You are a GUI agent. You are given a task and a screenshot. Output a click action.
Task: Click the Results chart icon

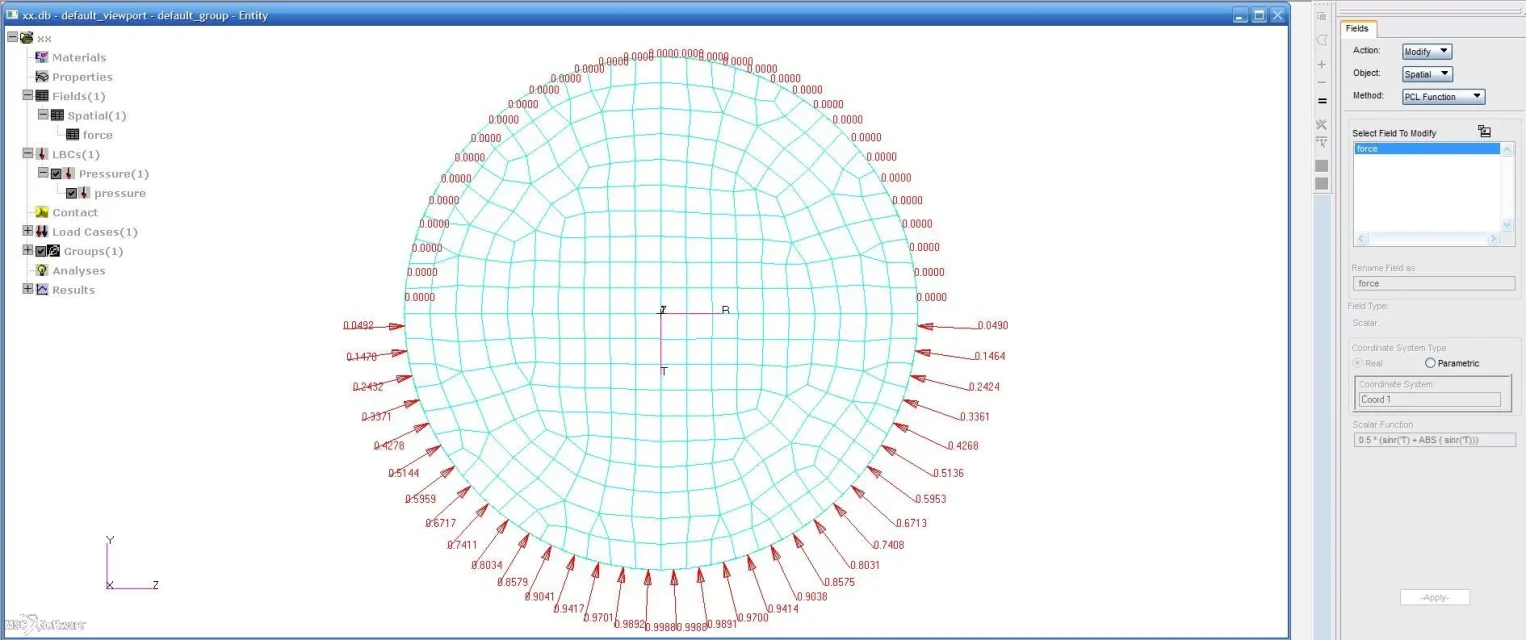coord(41,290)
